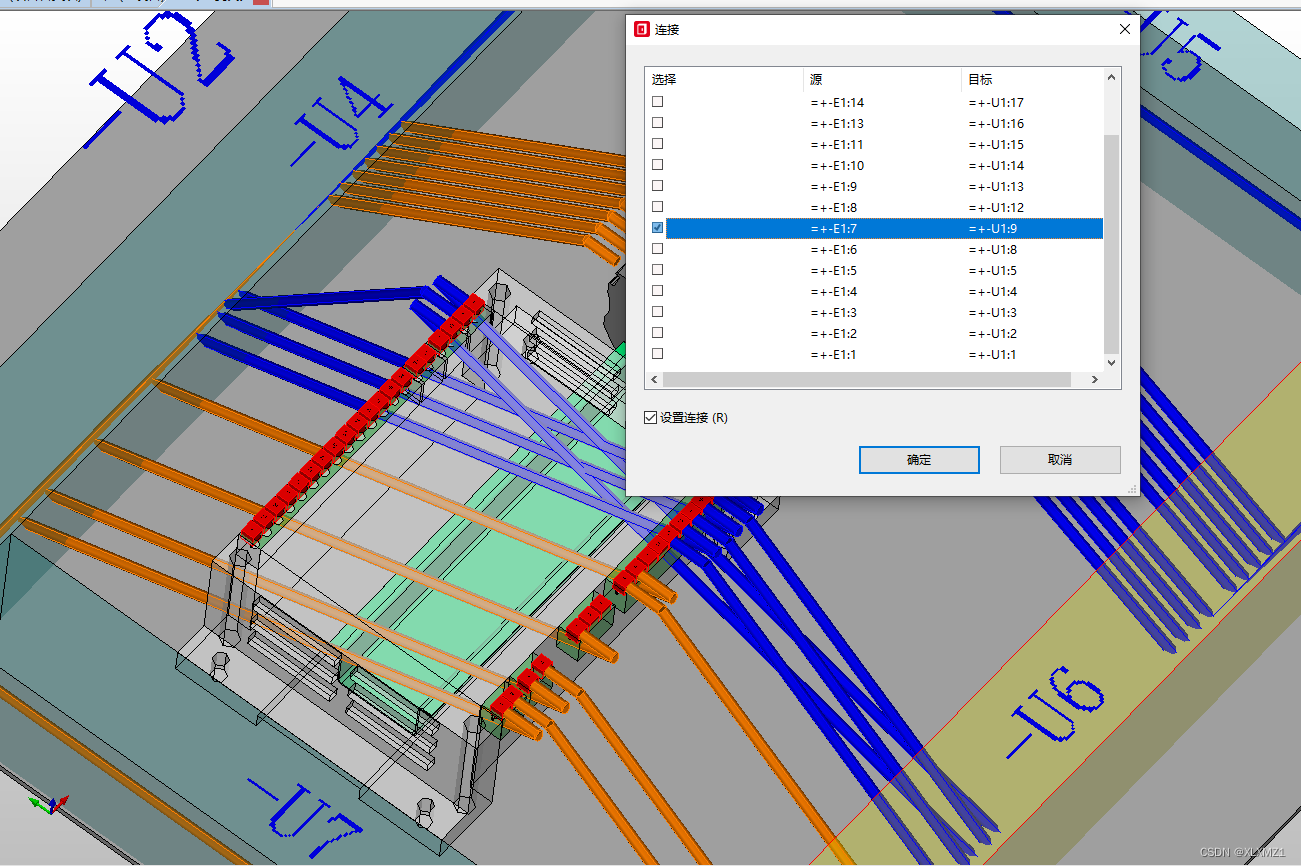
Task: Select target cell =+-U1:12
Action: coord(996,208)
